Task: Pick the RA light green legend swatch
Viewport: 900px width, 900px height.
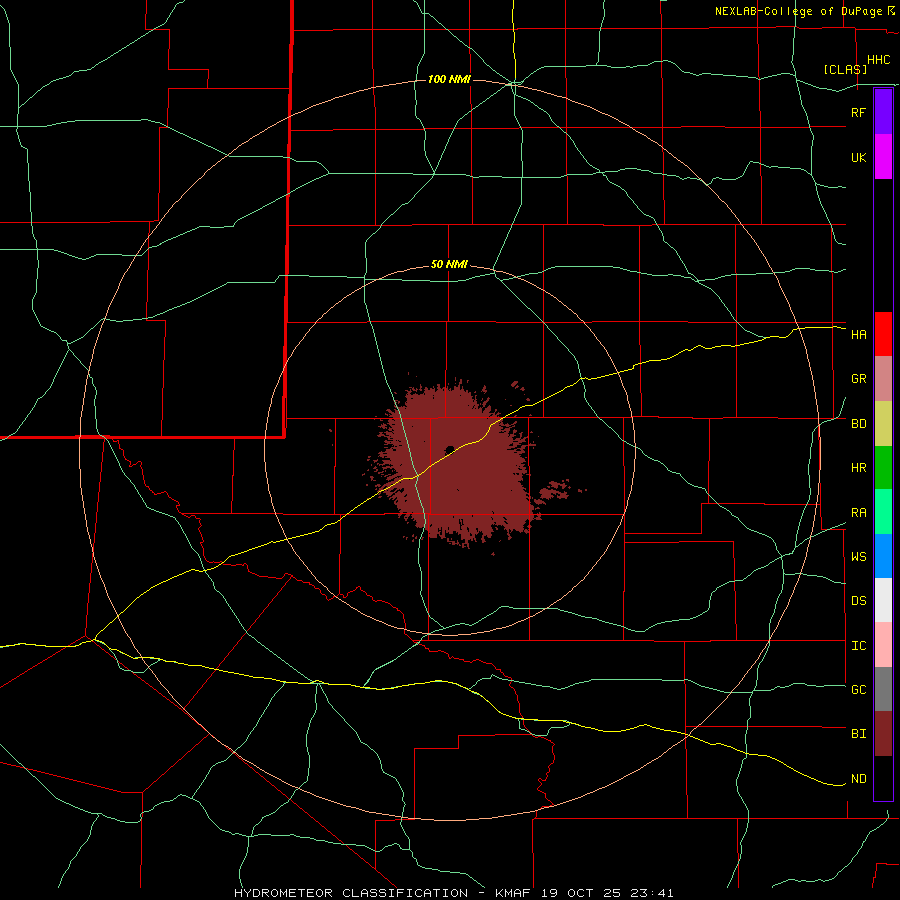Action: click(x=883, y=512)
